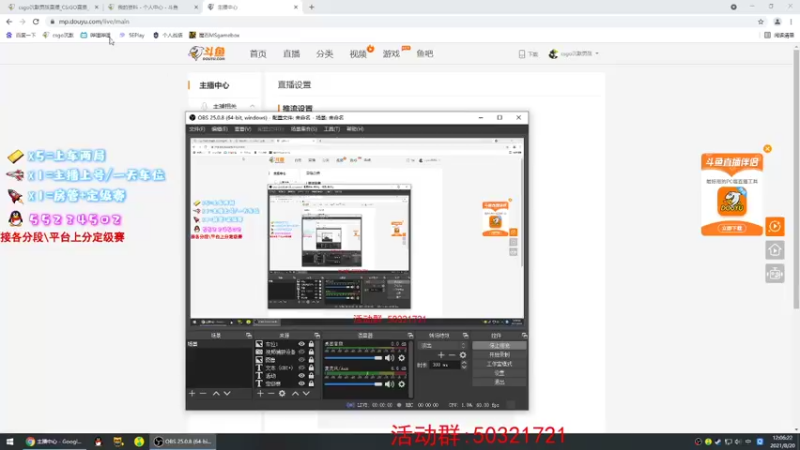Bookmark this page with star icon
Screen dimensions: 800x450
pos(761,21)
